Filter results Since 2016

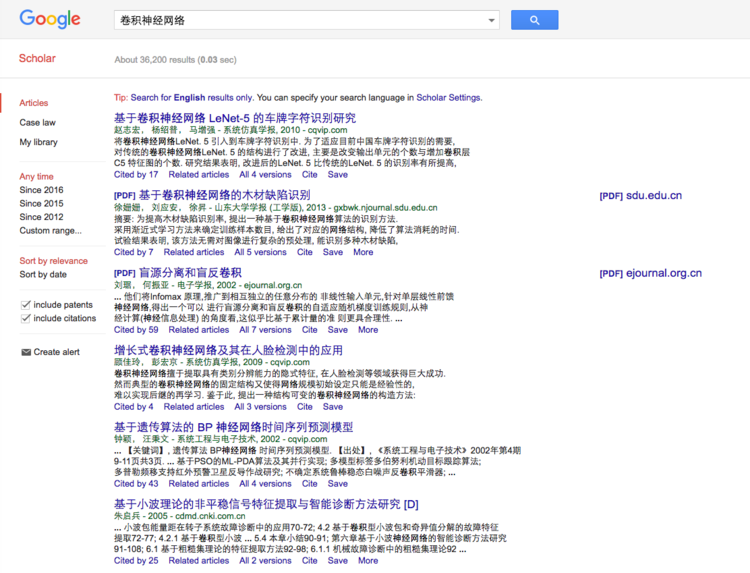41,190
